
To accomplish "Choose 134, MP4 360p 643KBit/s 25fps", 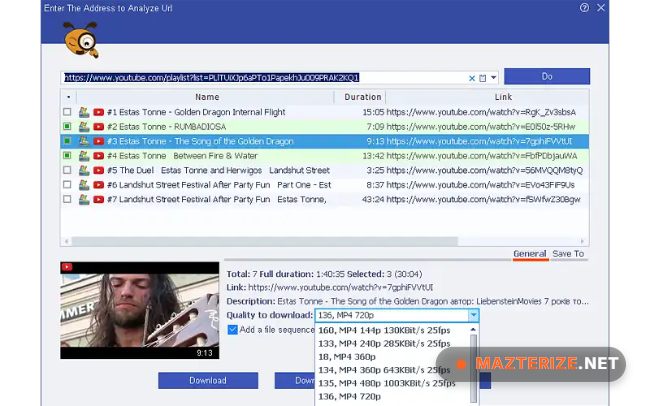I will tap(384, 370).
